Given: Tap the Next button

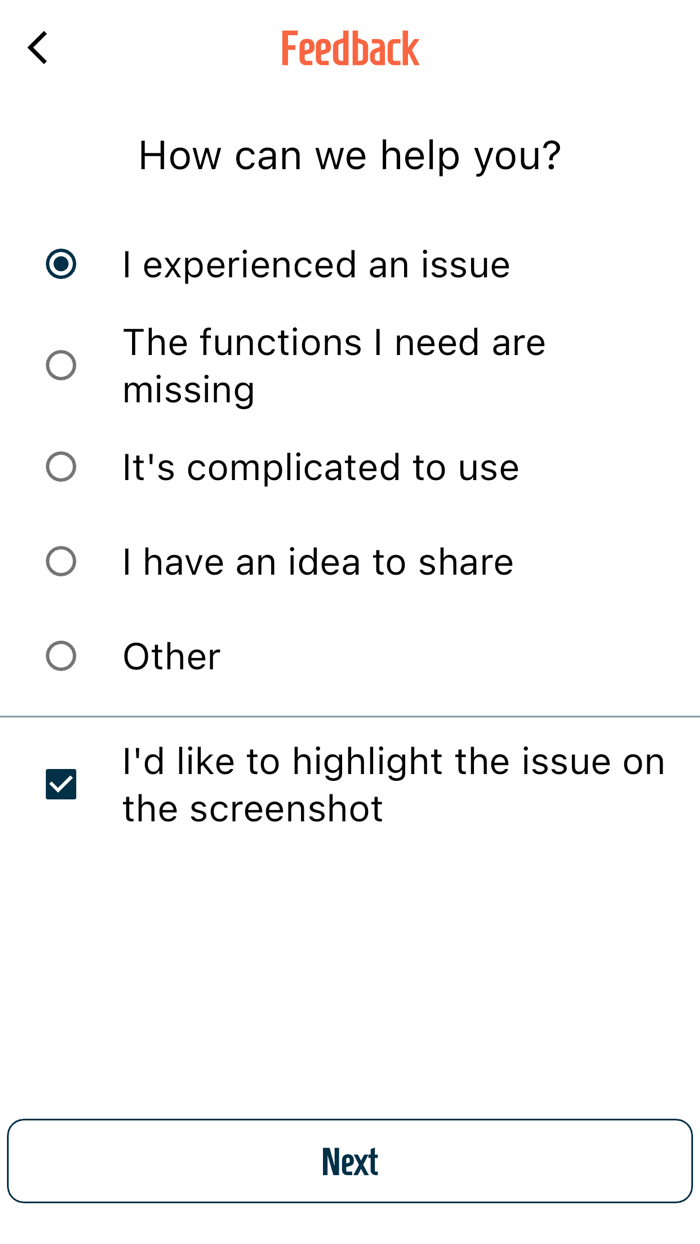Looking at the screenshot, I should [x=350, y=1161].
